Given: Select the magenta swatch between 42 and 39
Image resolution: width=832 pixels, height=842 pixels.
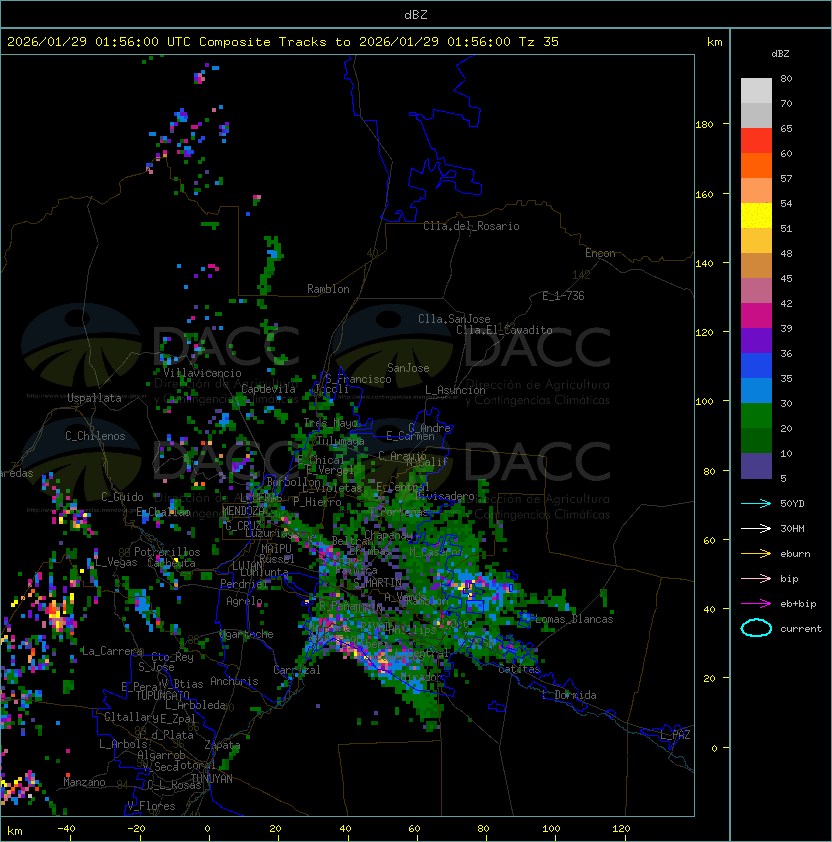Looking at the screenshot, I should [756, 316].
